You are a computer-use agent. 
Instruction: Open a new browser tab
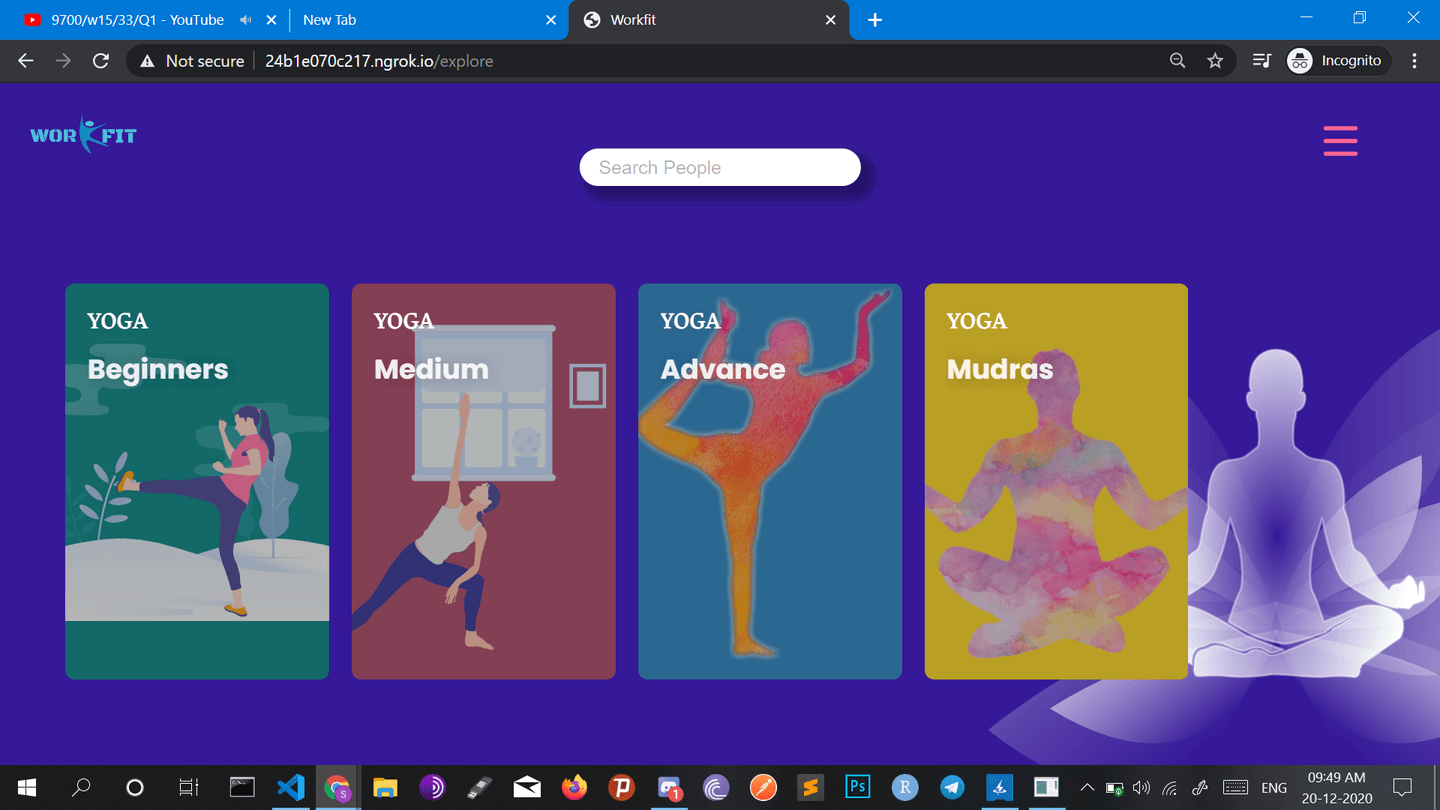875,20
